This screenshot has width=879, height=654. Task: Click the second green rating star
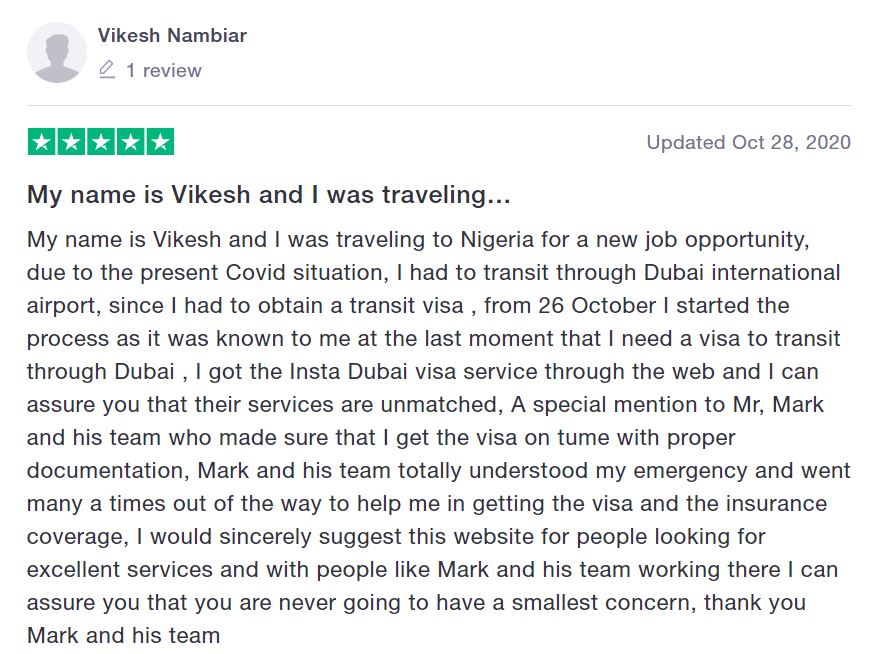[71, 142]
